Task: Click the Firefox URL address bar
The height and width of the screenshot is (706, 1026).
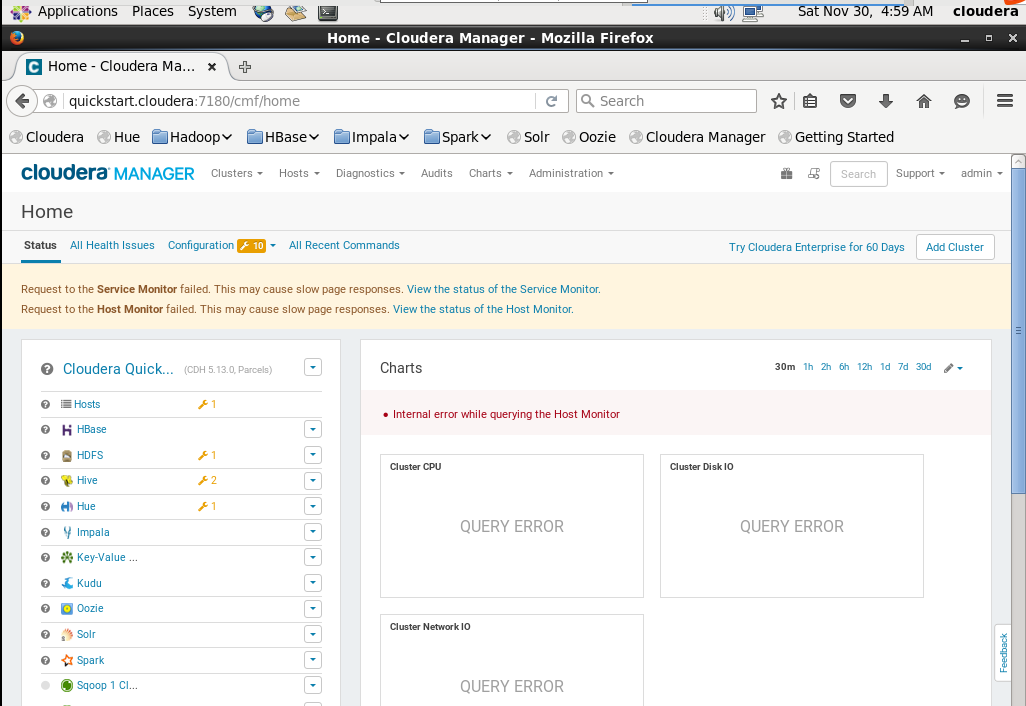Action: pyautogui.click(x=298, y=101)
